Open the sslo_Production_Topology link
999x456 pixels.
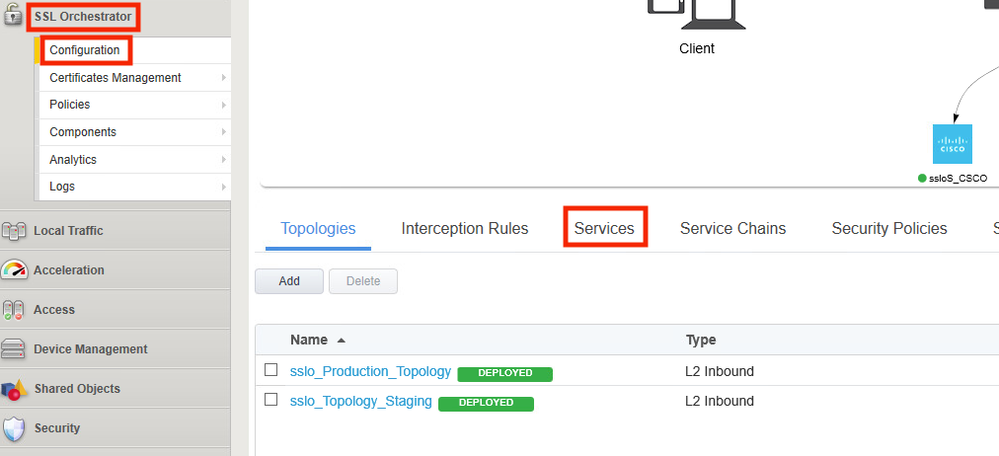(x=370, y=372)
